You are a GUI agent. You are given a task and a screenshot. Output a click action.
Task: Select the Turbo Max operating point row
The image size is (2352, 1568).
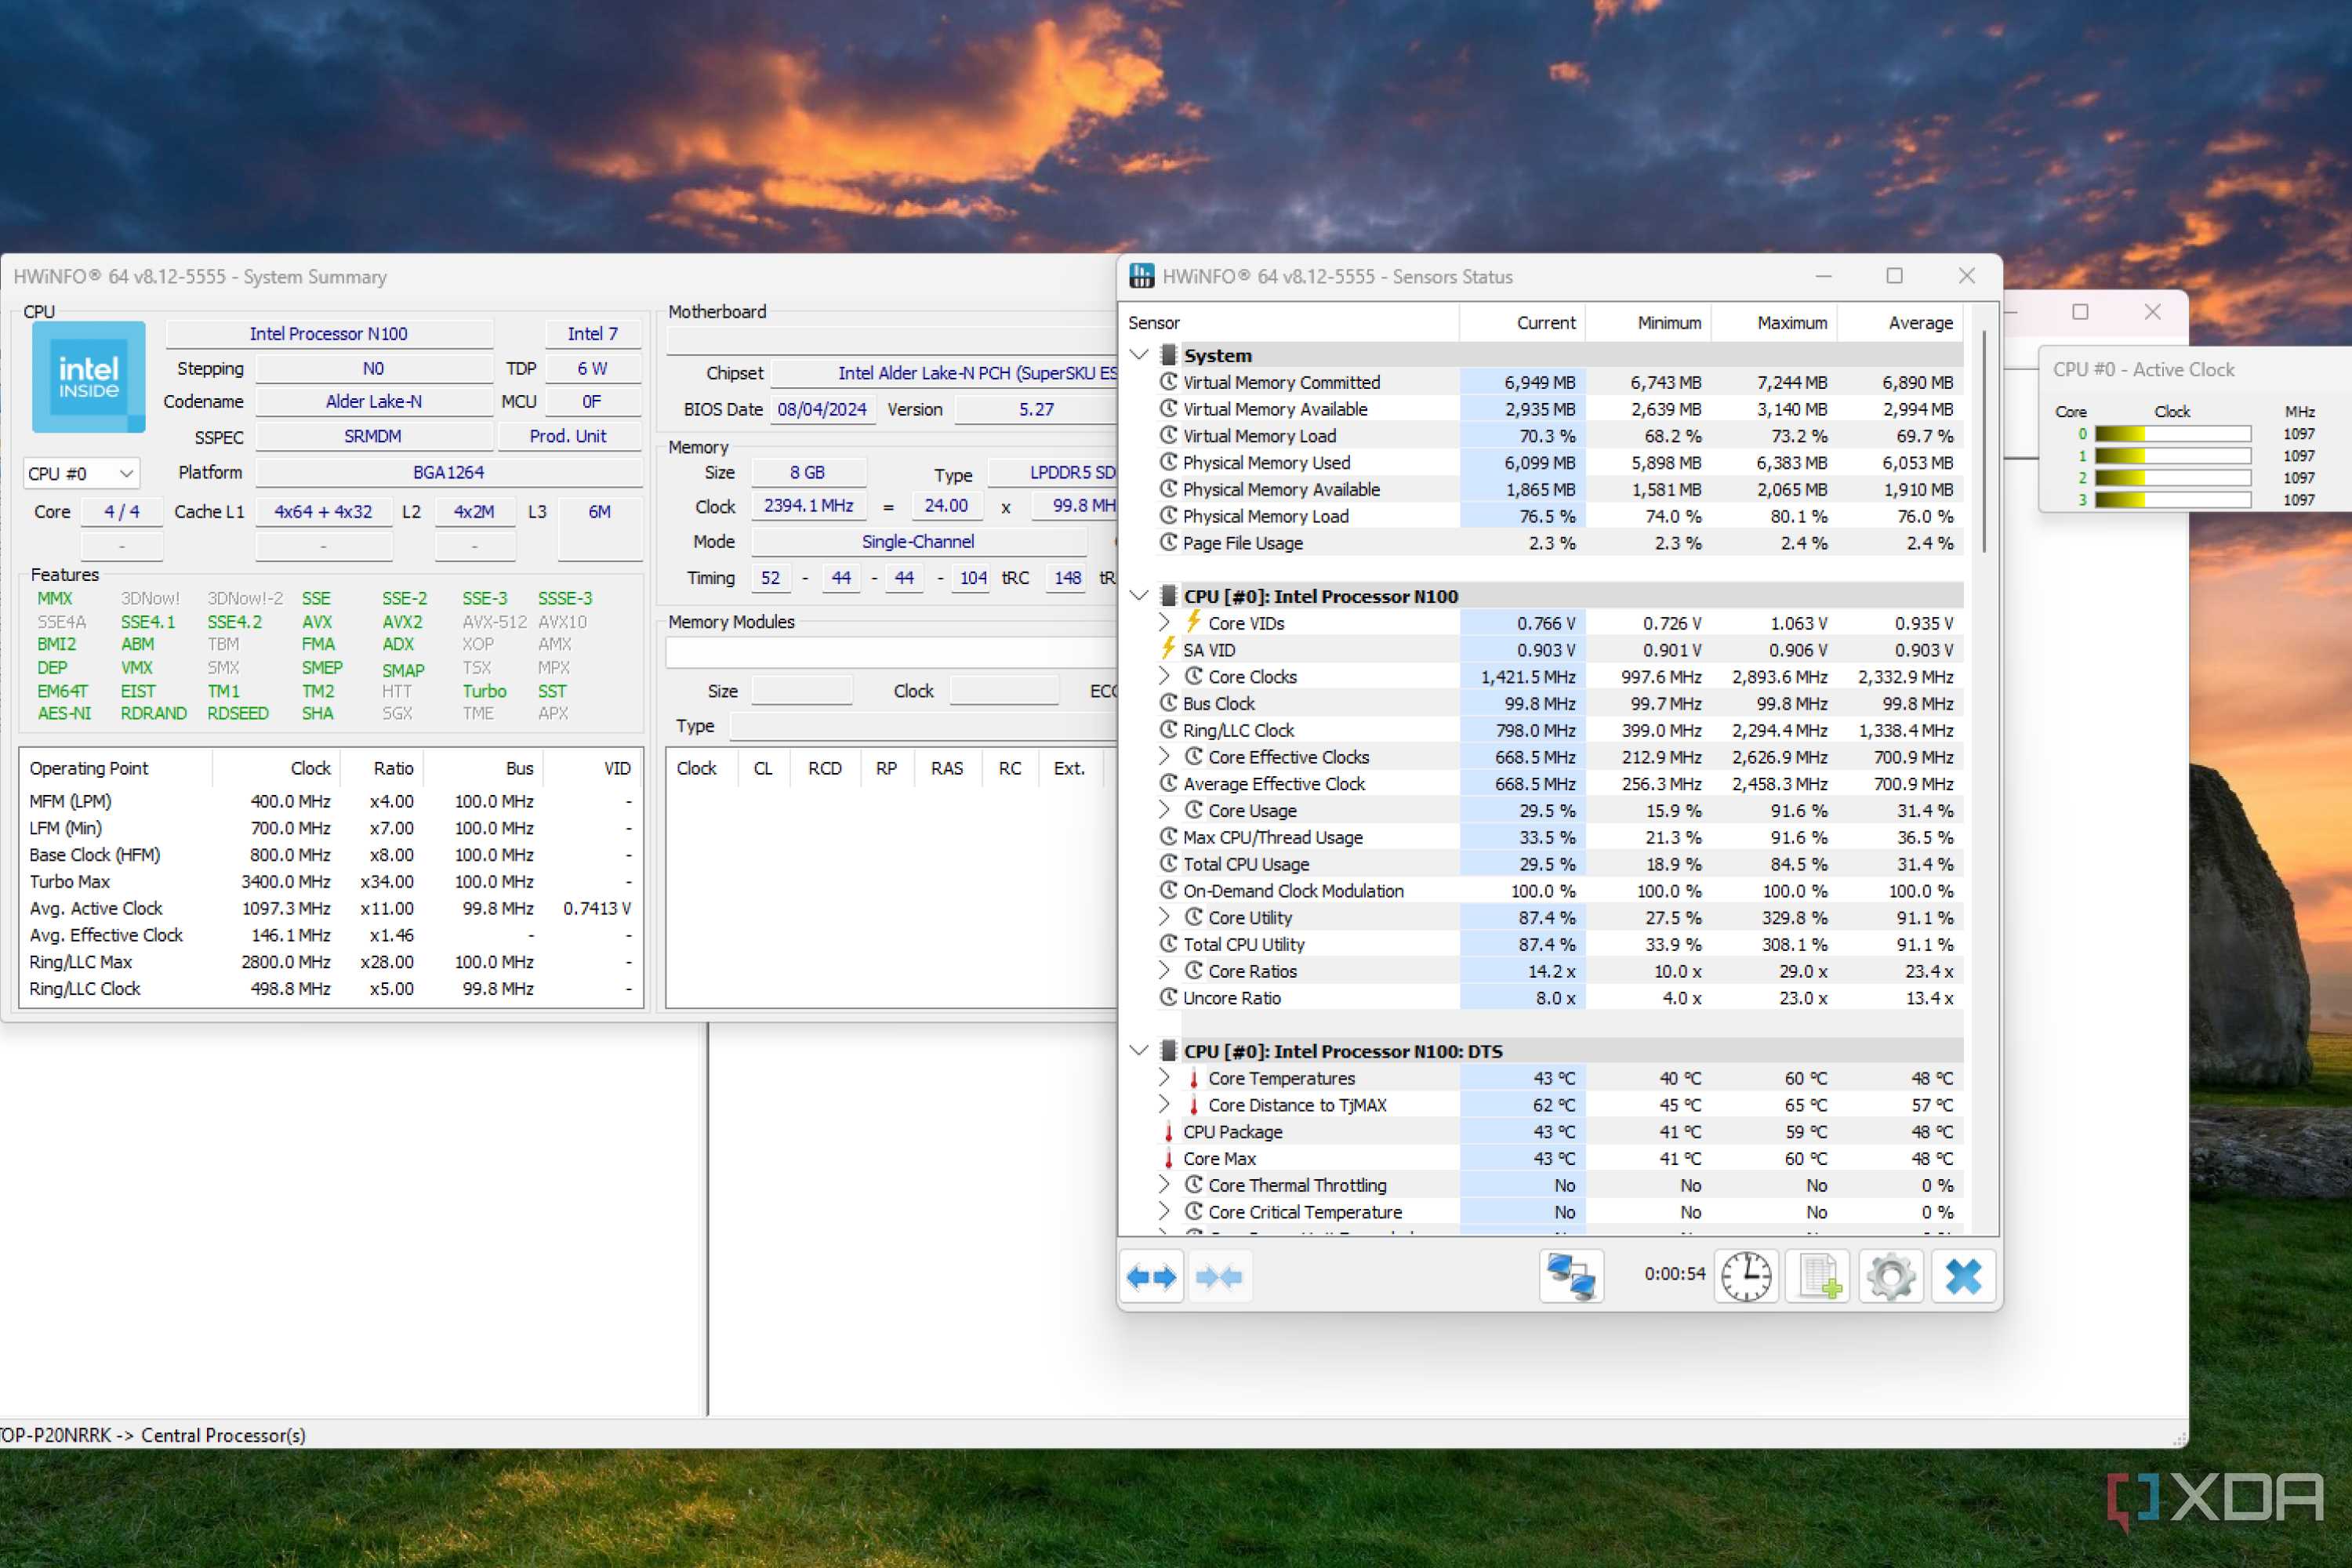tap(330, 881)
